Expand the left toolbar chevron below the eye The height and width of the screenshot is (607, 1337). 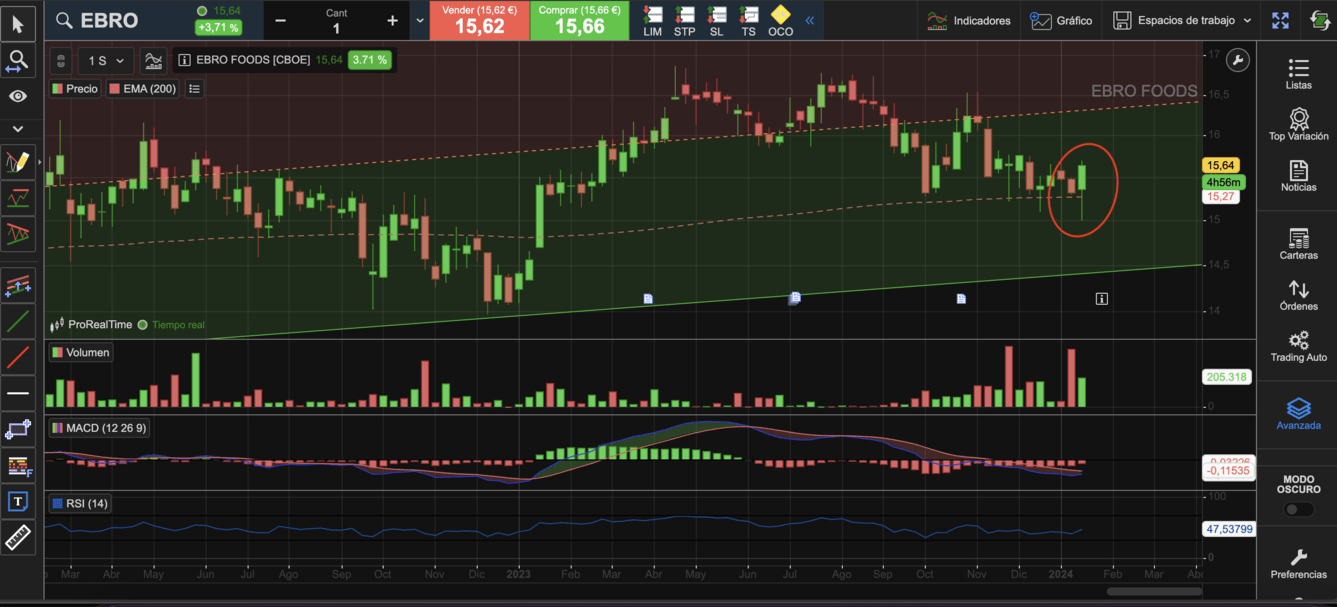(x=18, y=129)
